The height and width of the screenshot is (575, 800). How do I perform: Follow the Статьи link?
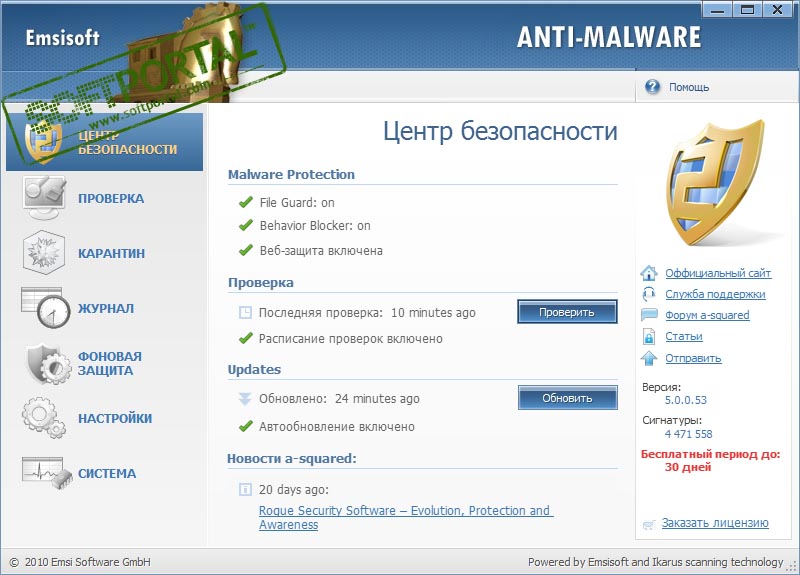point(684,337)
